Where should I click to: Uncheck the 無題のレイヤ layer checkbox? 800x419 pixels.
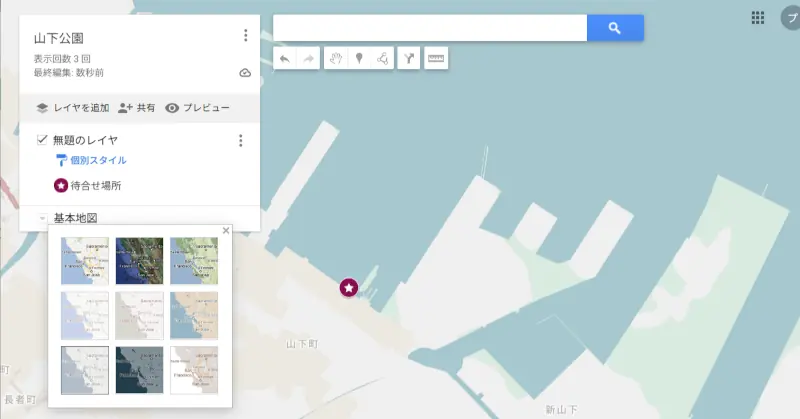tap(42, 140)
